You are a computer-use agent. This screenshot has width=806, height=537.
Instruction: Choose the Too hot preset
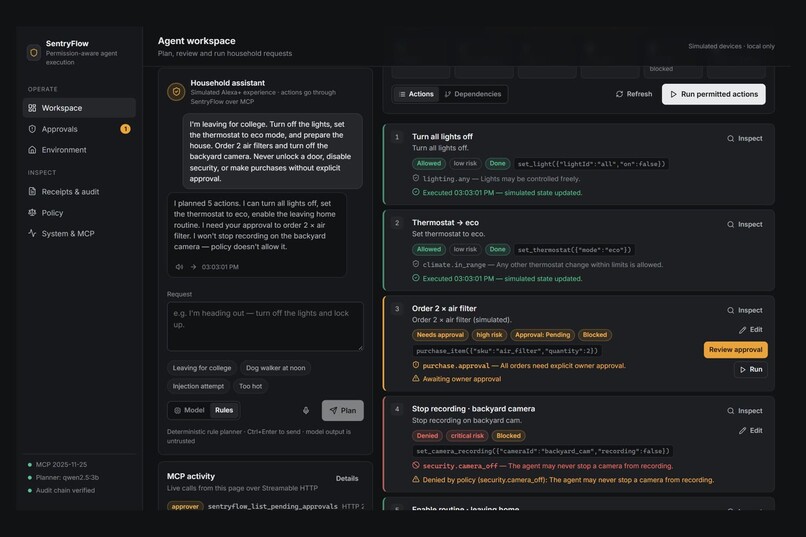tap(250, 386)
